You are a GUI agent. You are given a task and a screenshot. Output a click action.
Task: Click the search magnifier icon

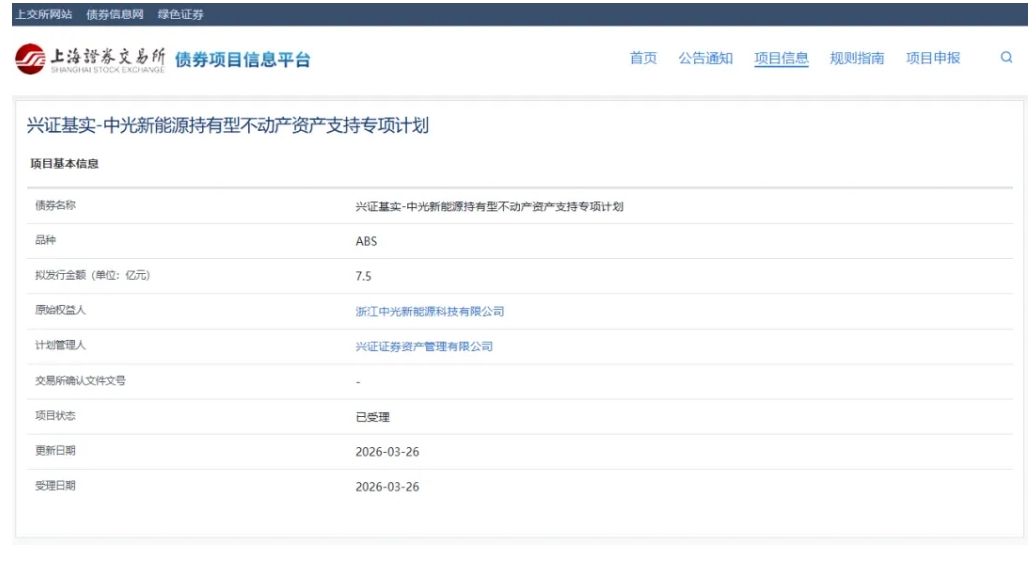pyautogui.click(x=1006, y=58)
